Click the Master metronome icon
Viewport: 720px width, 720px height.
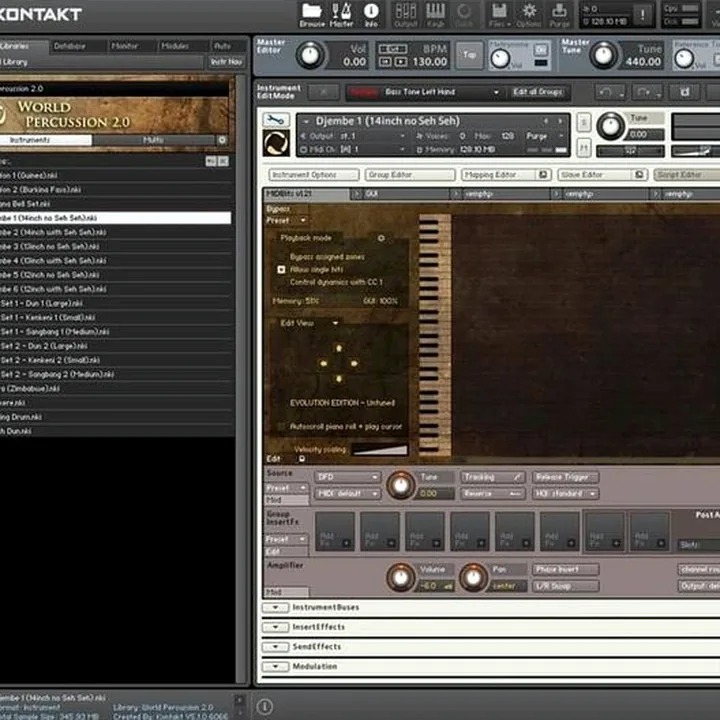(342, 15)
